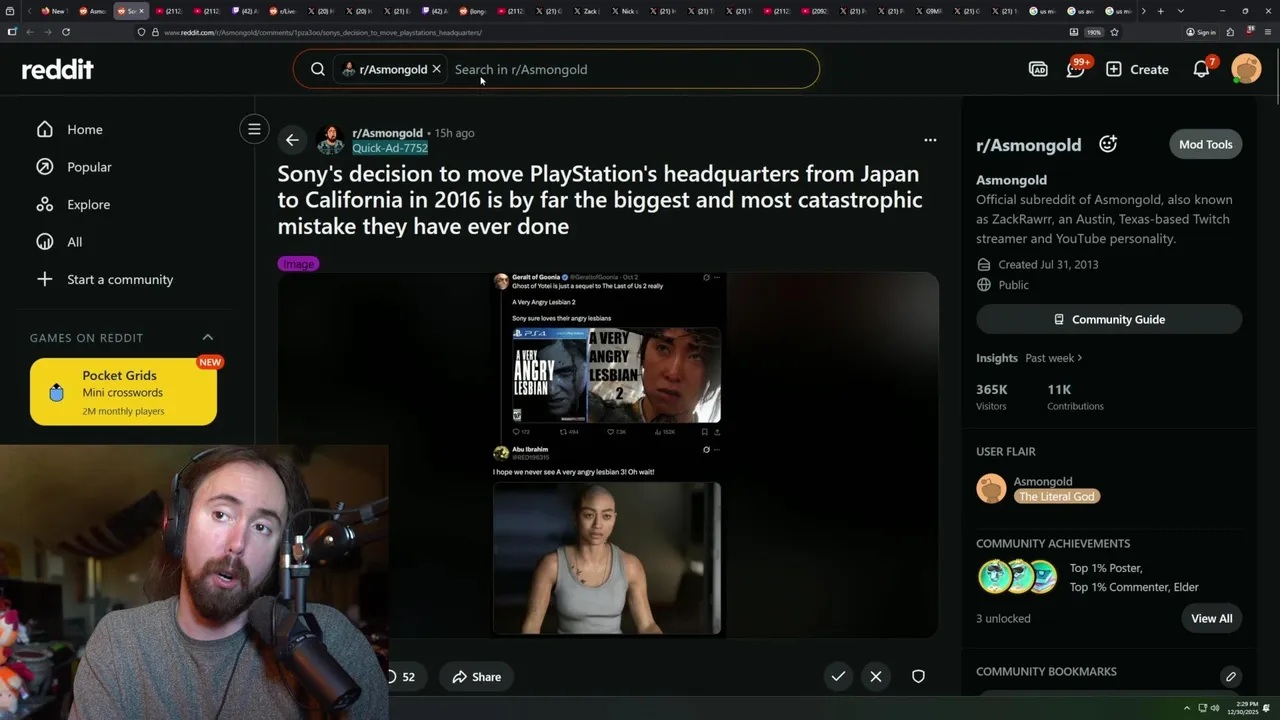Screen dimensions: 1280x720
Task: Click the 190% zoom indicator
Action: (x=1095, y=32)
